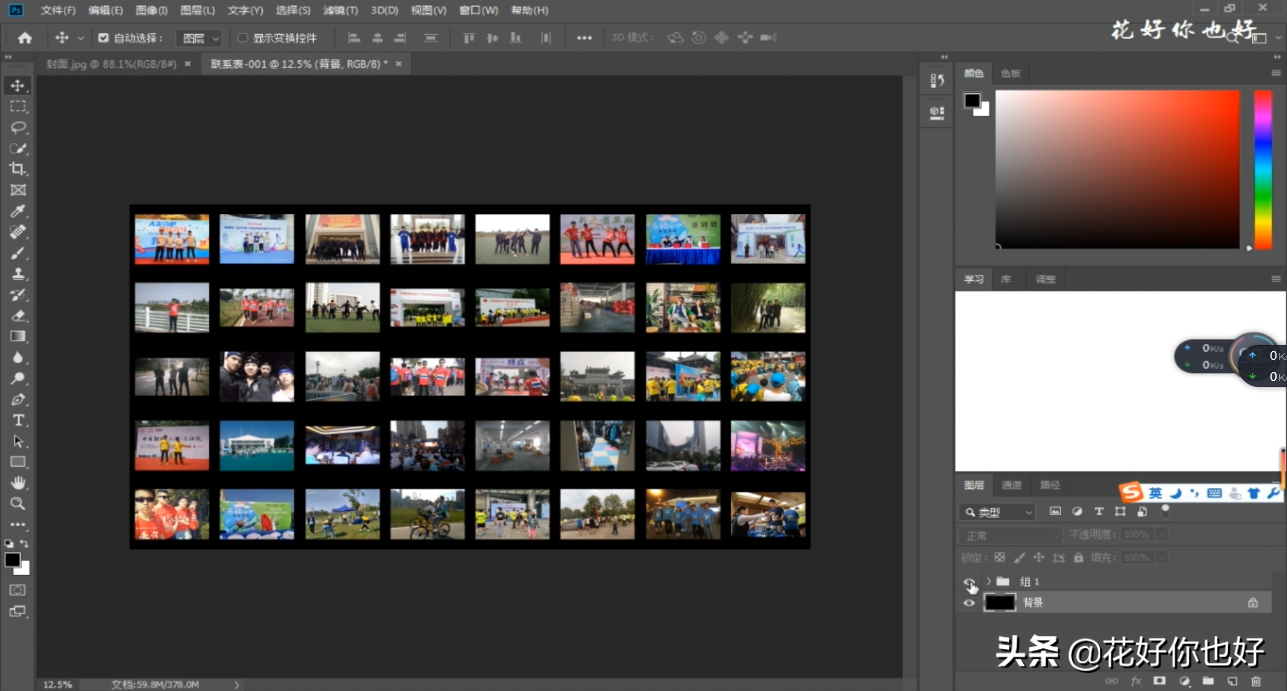Select the Crop tool
Screen dimensions: 1287x691
(18, 169)
